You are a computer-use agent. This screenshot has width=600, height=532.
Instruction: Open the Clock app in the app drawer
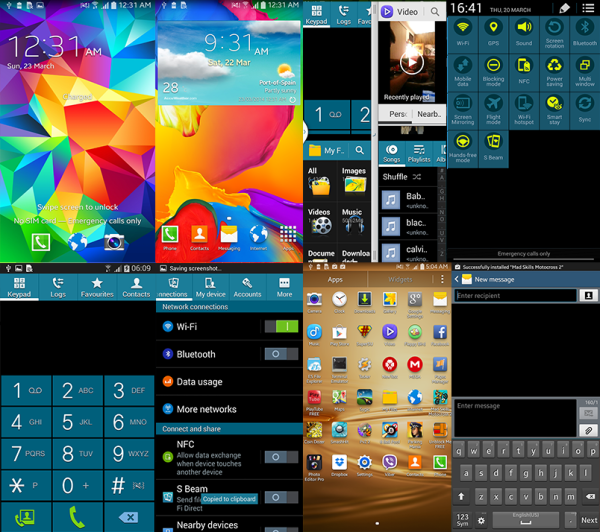point(339,299)
